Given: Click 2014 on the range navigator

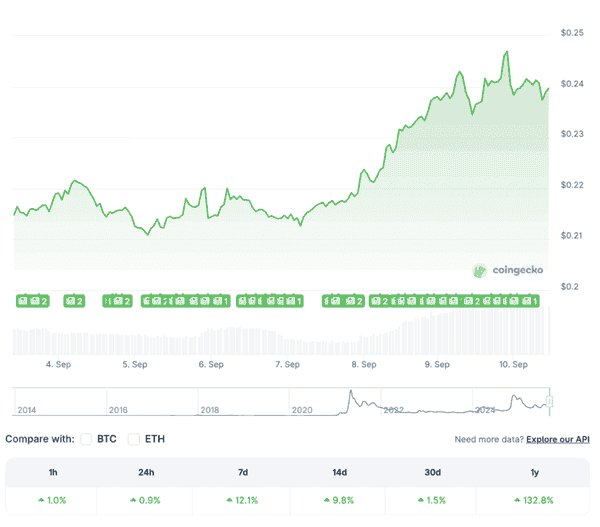Looking at the screenshot, I should click(x=26, y=410).
